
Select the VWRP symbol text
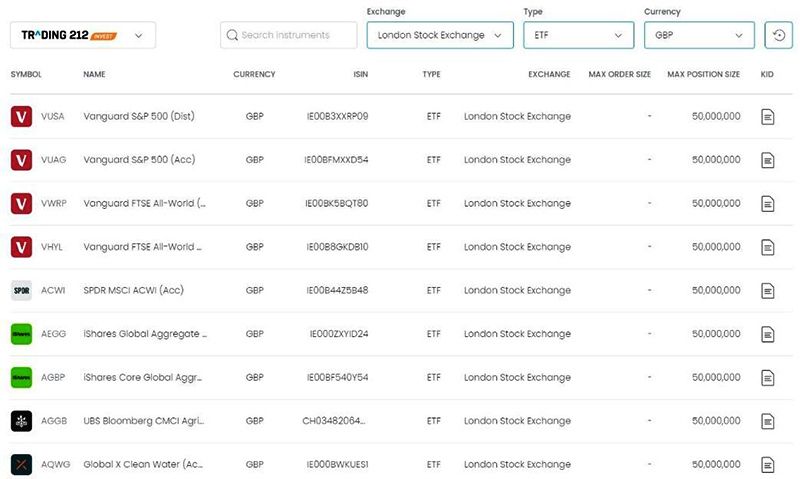(x=54, y=203)
